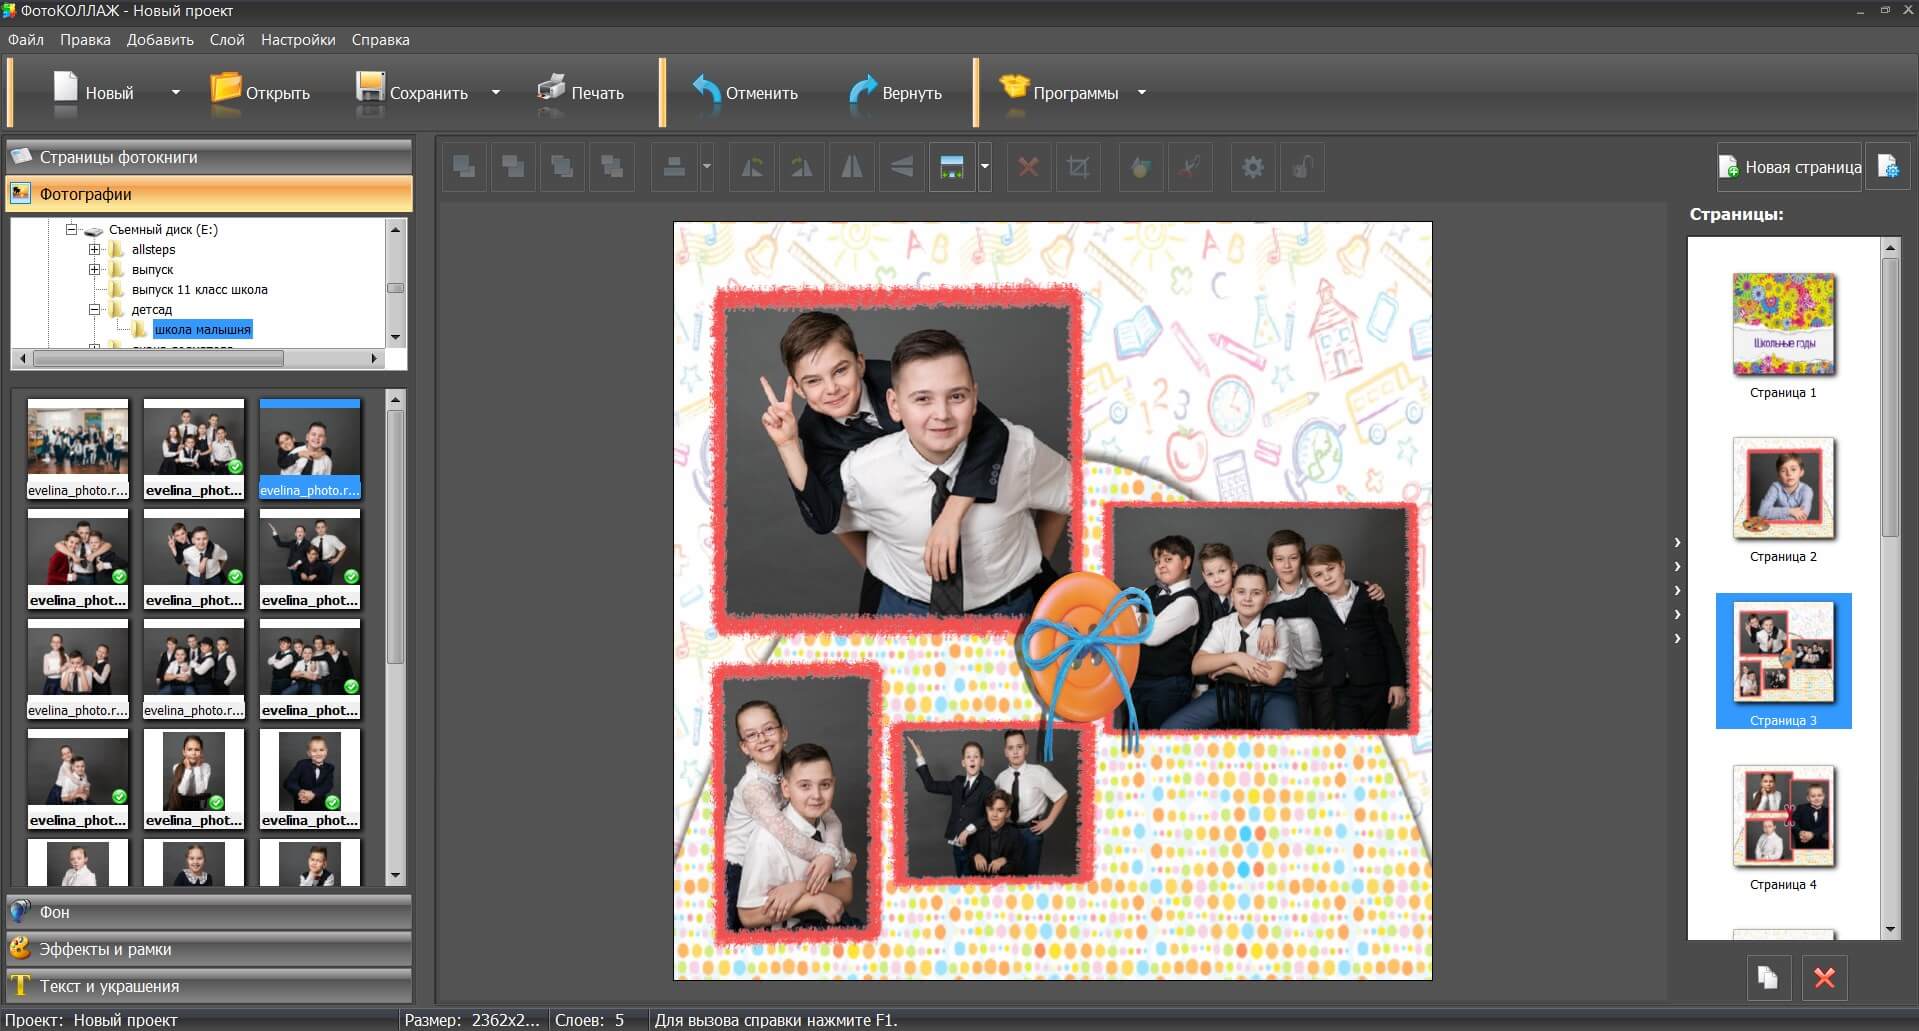
Task: Select the Страница 3 thumbnail
Action: coord(1783,661)
